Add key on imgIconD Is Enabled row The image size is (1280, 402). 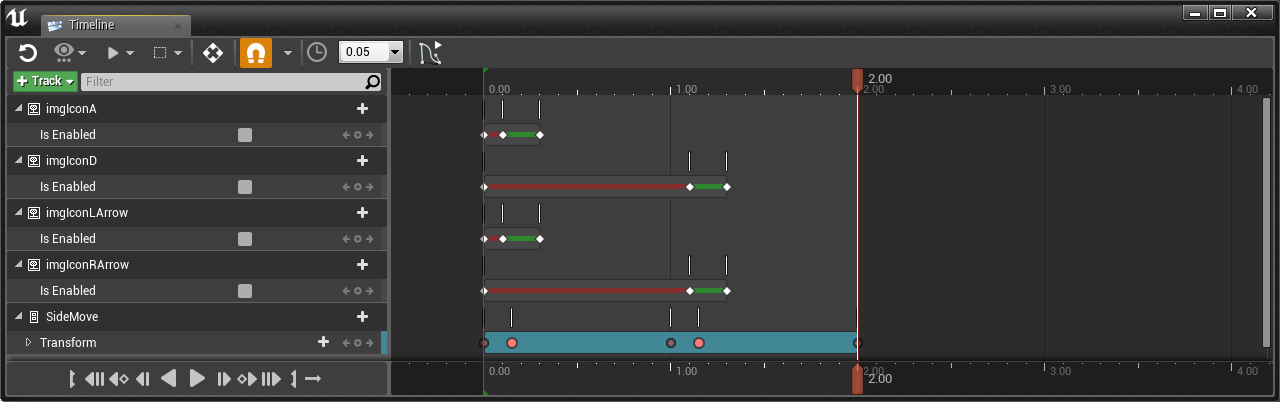point(357,187)
